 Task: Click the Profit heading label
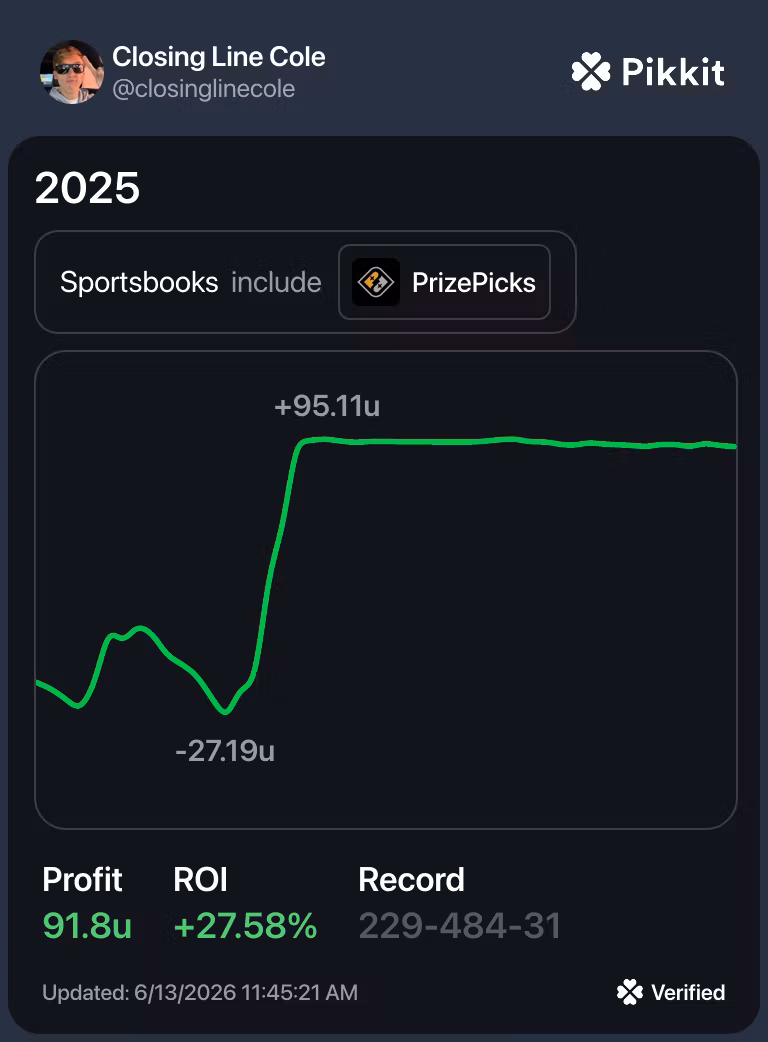[82, 880]
